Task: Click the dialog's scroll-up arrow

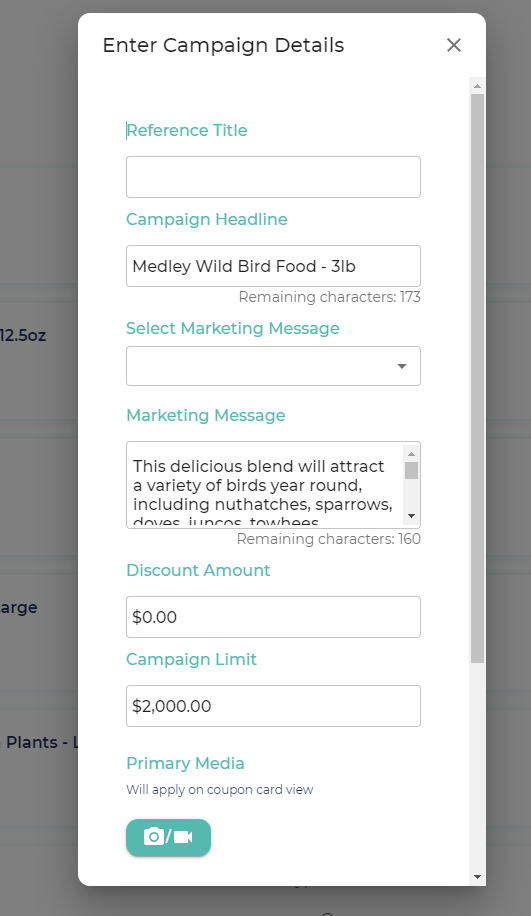Action: click(477, 86)
